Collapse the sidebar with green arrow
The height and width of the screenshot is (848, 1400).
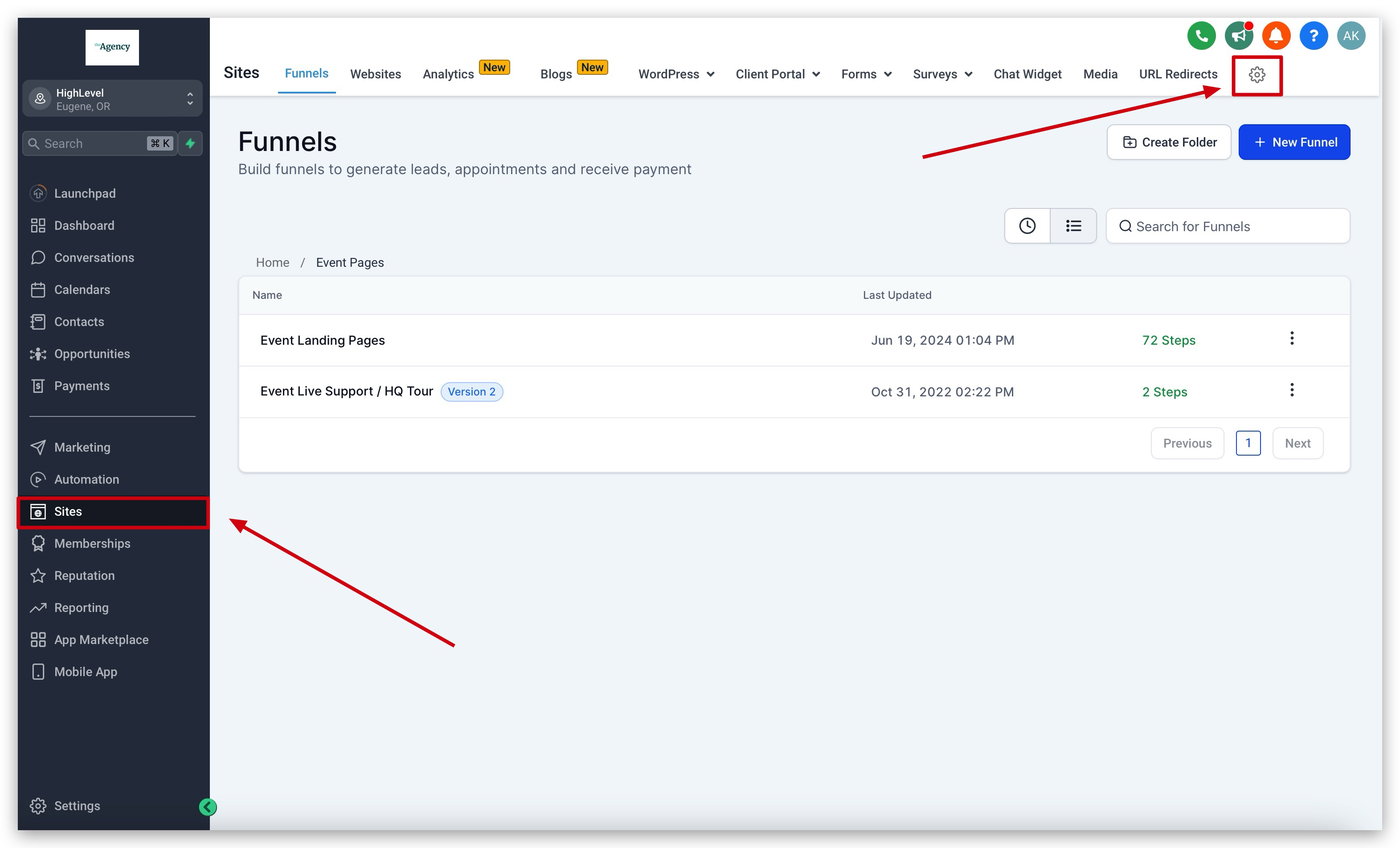(x=208, y=807)
